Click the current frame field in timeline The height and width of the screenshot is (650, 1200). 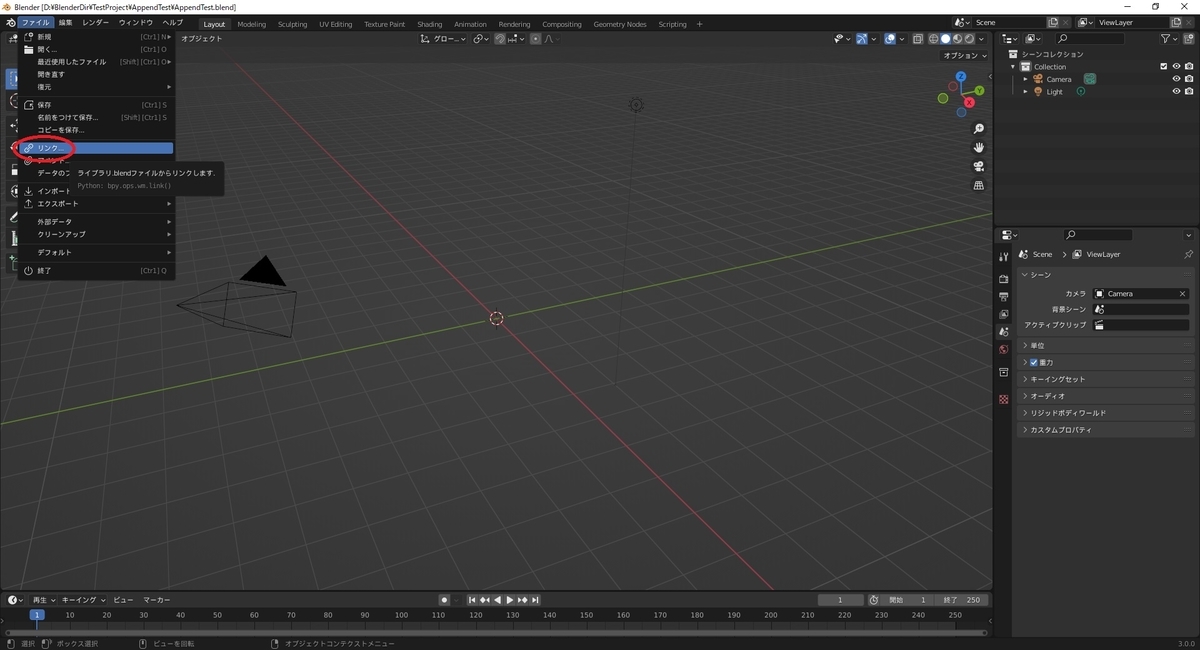click(841, 600)
